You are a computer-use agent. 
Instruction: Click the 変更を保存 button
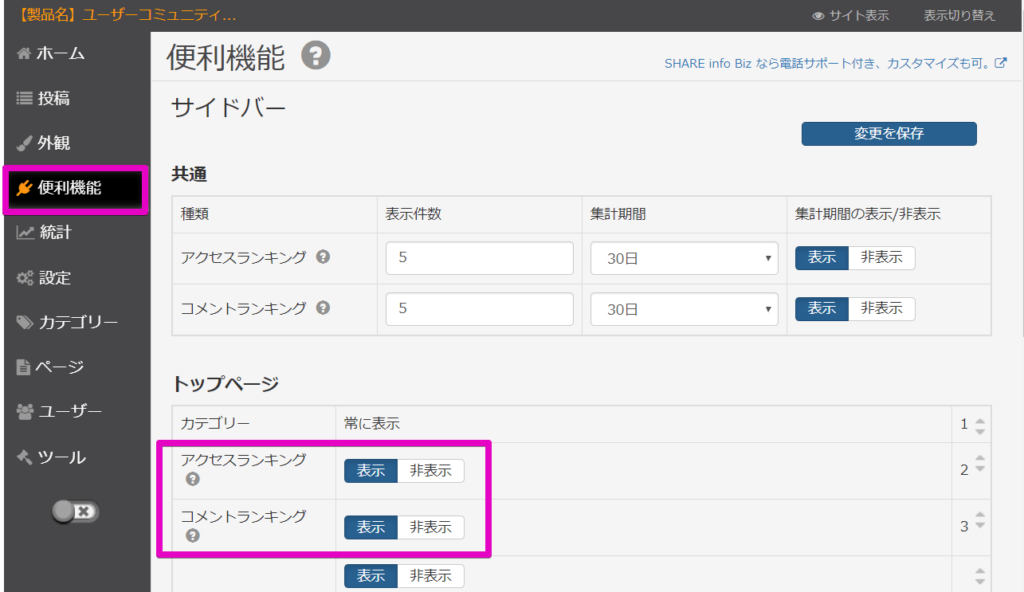click(x=889, y=133)
